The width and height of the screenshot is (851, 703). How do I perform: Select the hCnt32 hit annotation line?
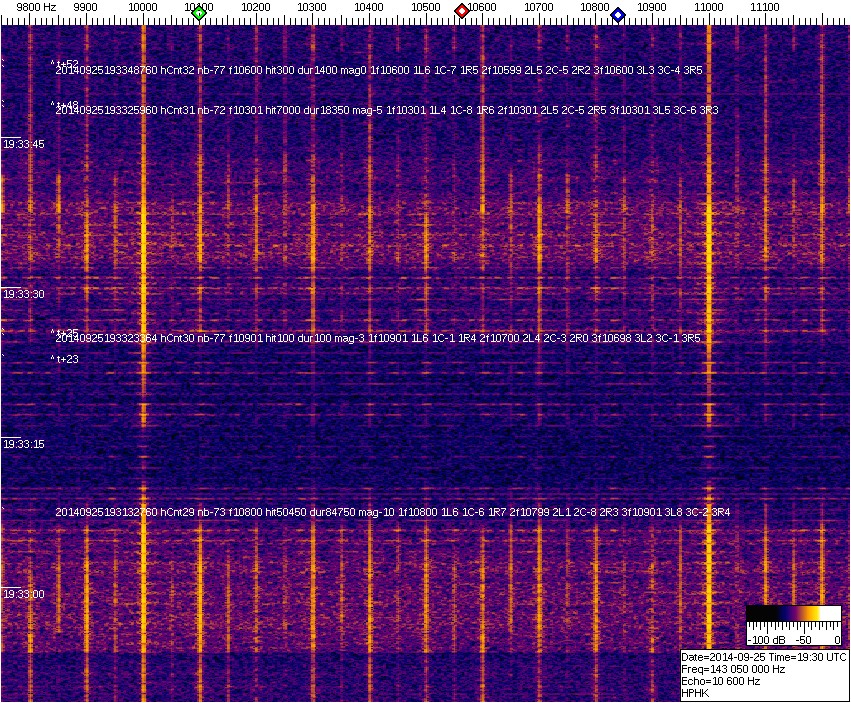pyautogui.click(x=378, y=70)
